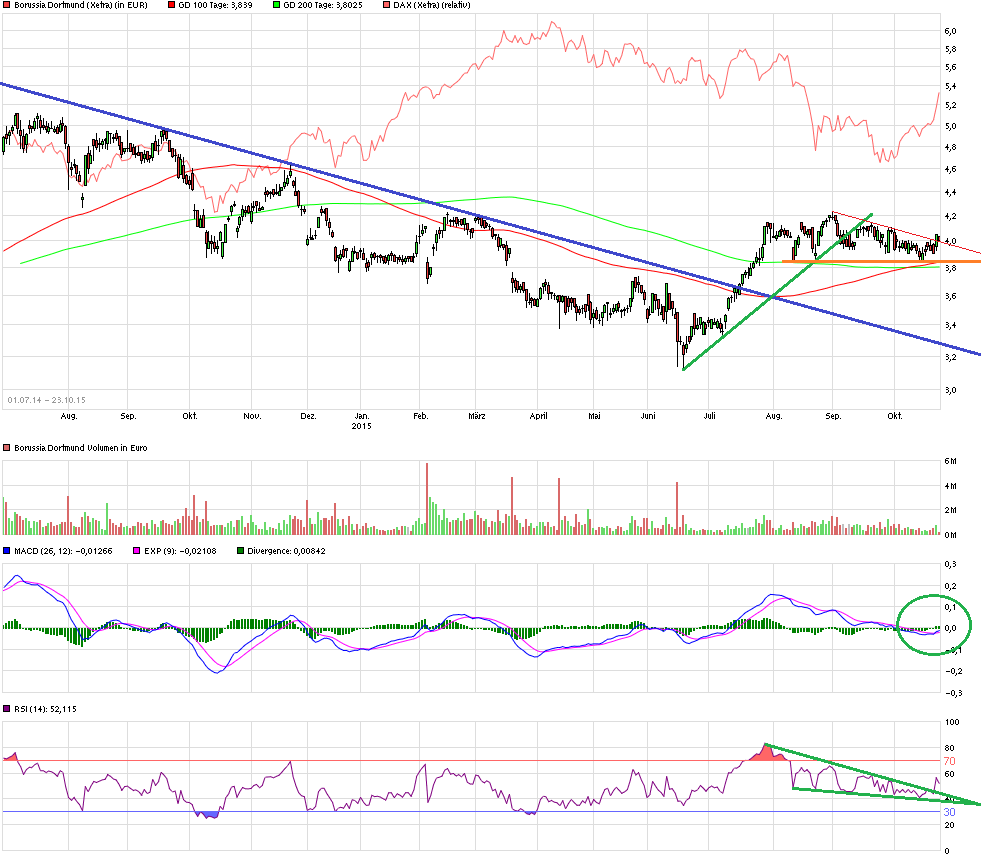Click the 'Divergence: 0,00842' label
Viewport: 981px width, 861px height.
tap(287, 551)
